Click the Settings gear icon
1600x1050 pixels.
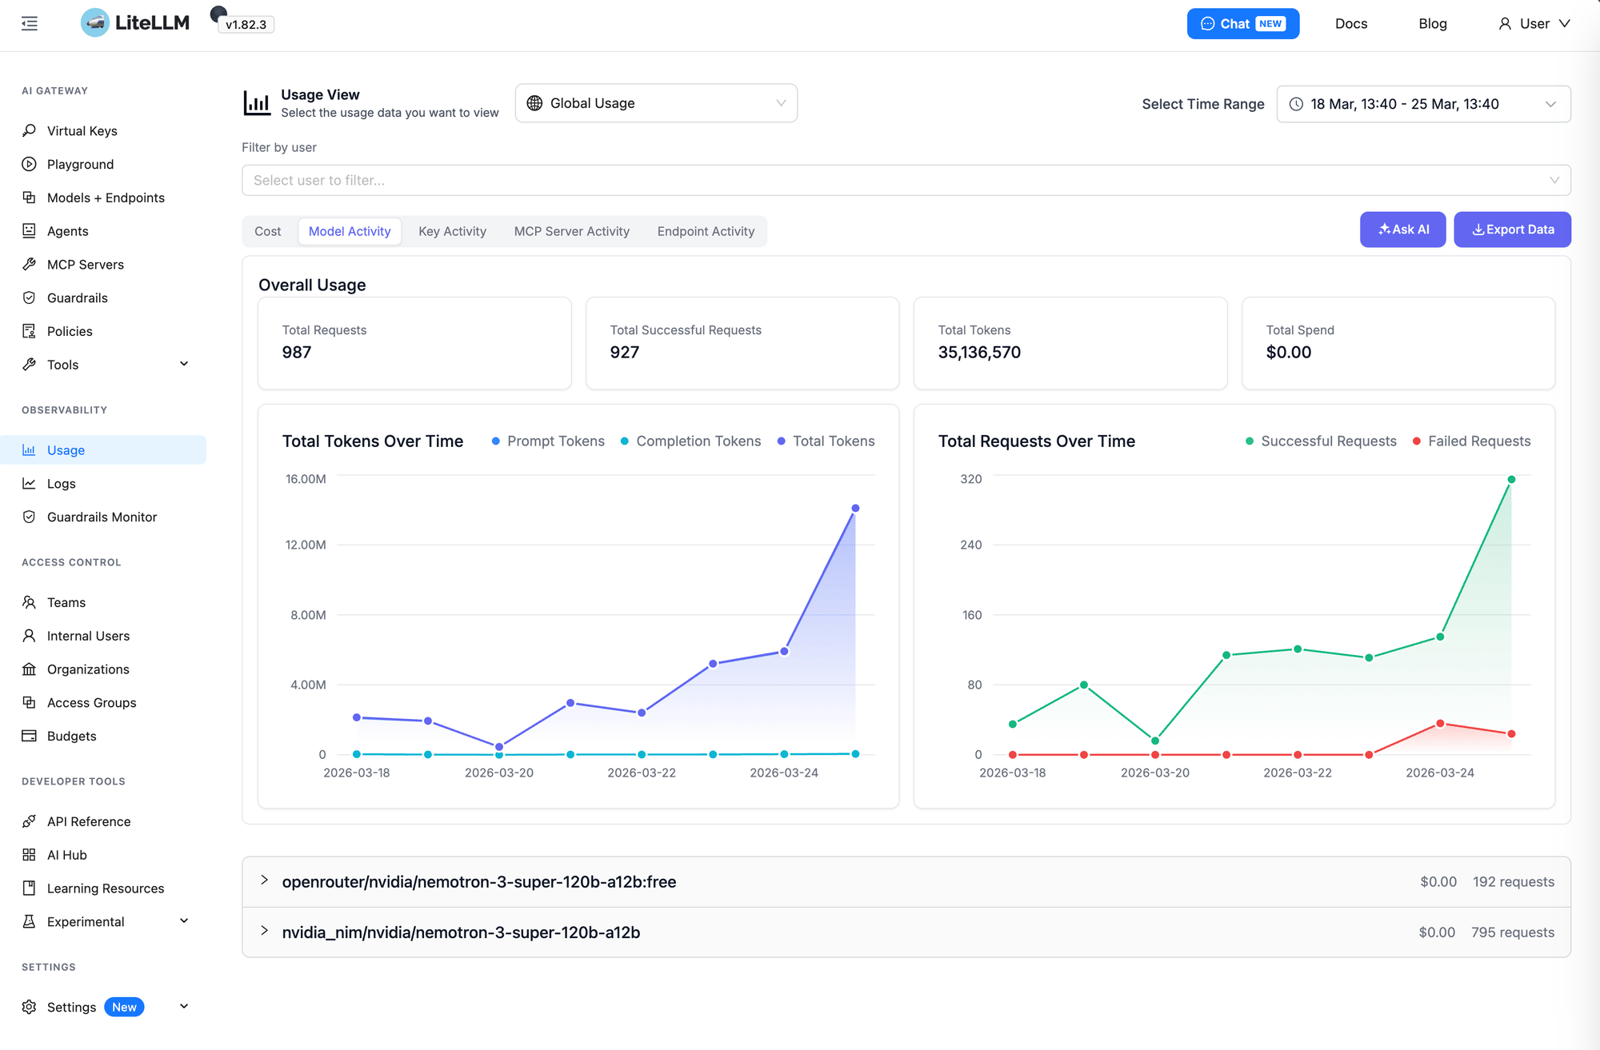[x=29, y=1007]
